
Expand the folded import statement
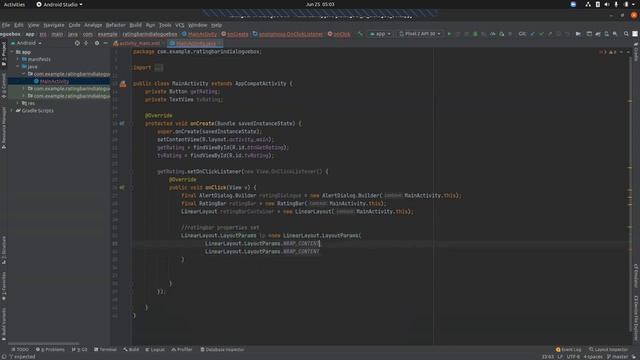[x=159, y=68]
